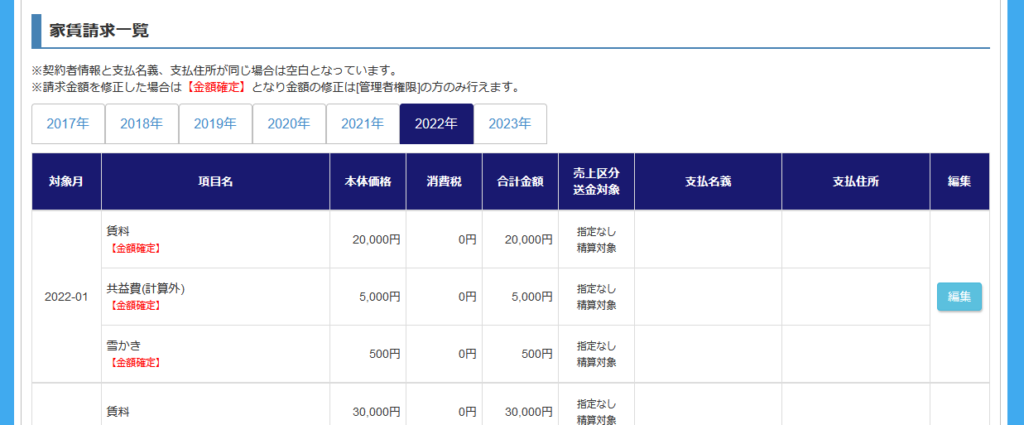The image size is (1024, 425).
Task: Click the 消費税 column header
Action: click(444, 182)
